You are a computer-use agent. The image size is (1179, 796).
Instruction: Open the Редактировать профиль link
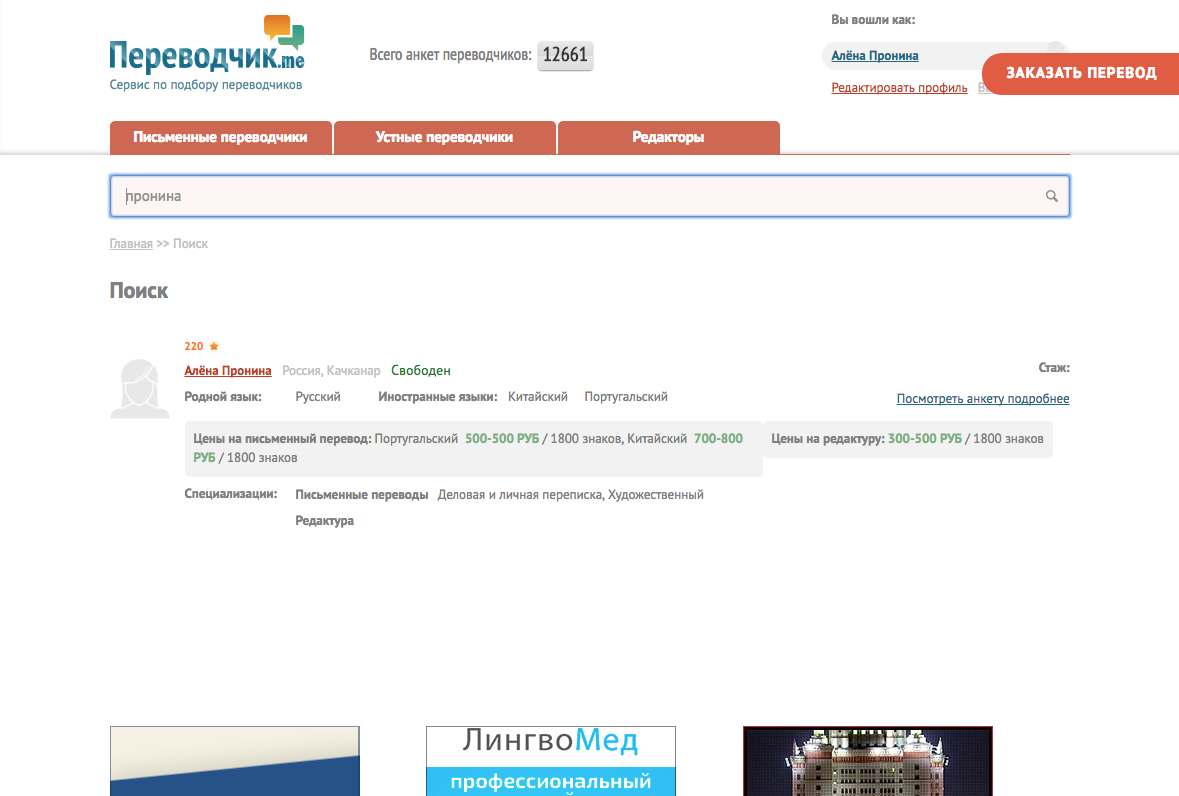[x=899, y=88]
